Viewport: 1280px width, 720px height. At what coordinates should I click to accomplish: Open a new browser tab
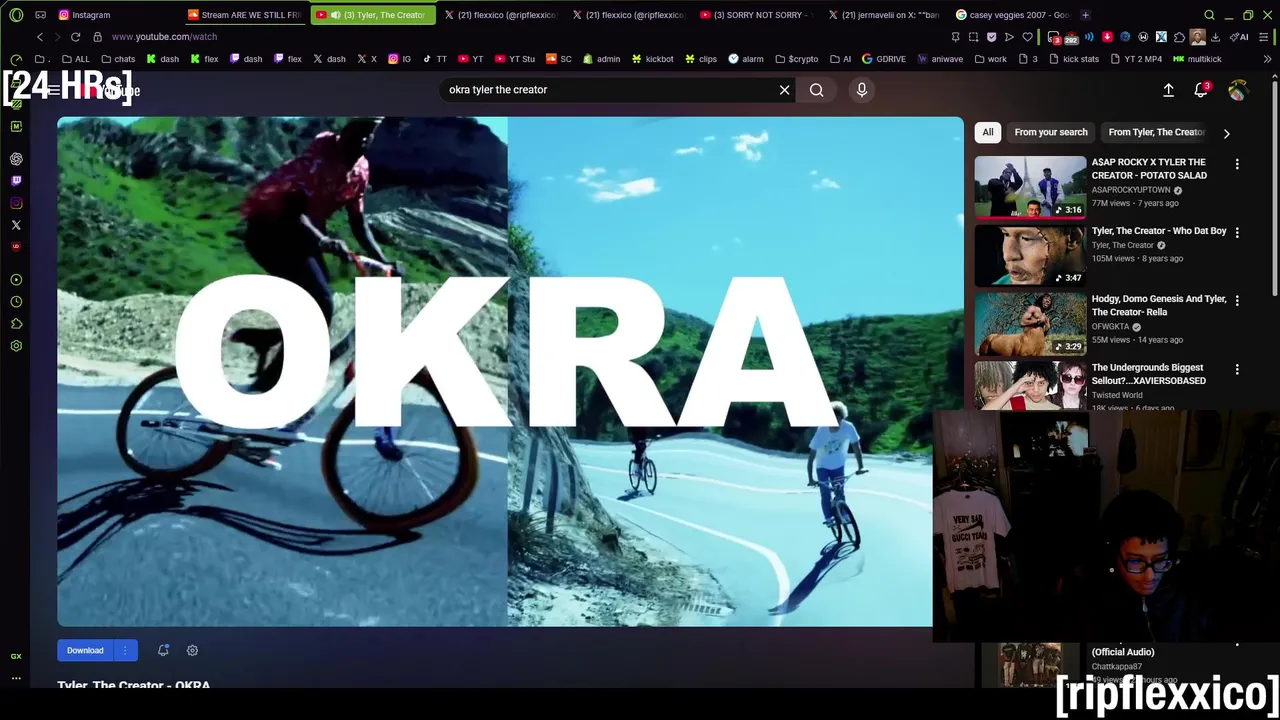click(x=1085, y=15)
